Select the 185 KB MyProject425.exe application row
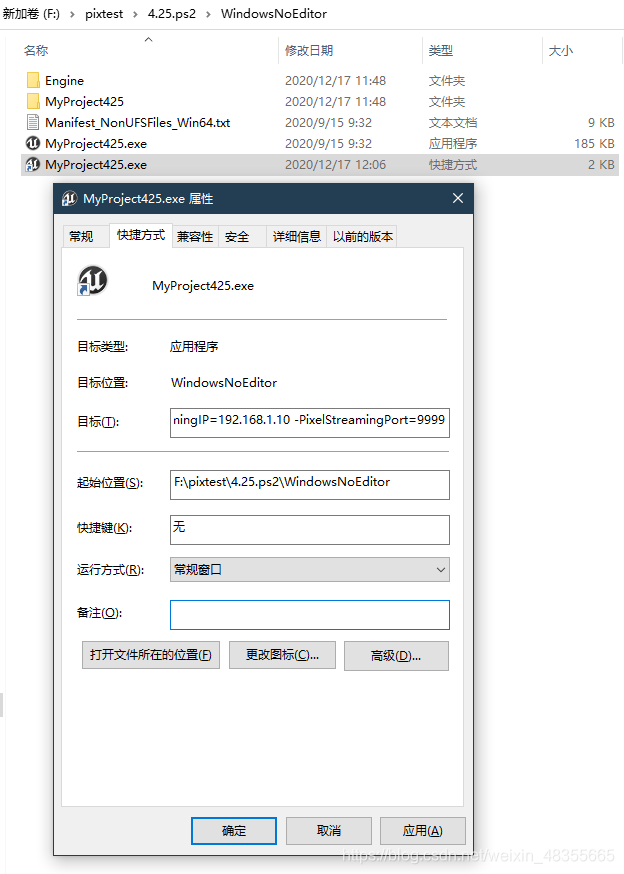 pyautogui.click(x=320, y=143)
